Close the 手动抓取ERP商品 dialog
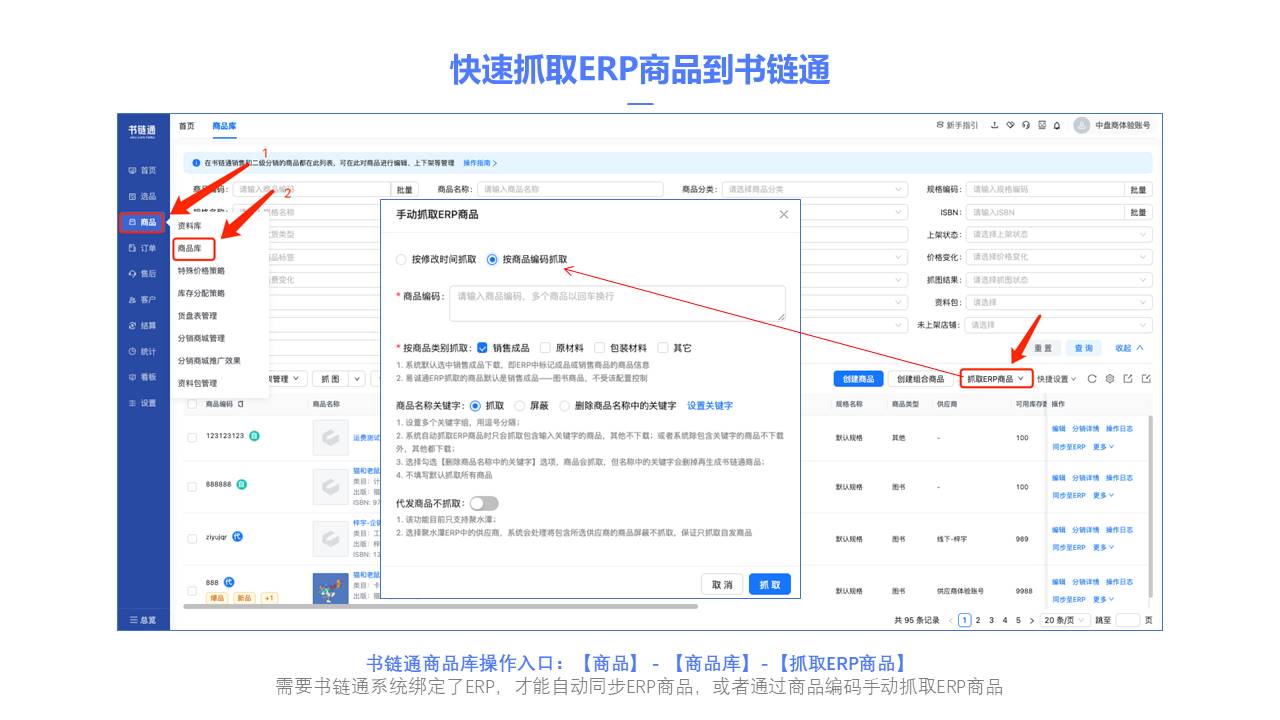Screen dimensions: 1280x720 784,214
